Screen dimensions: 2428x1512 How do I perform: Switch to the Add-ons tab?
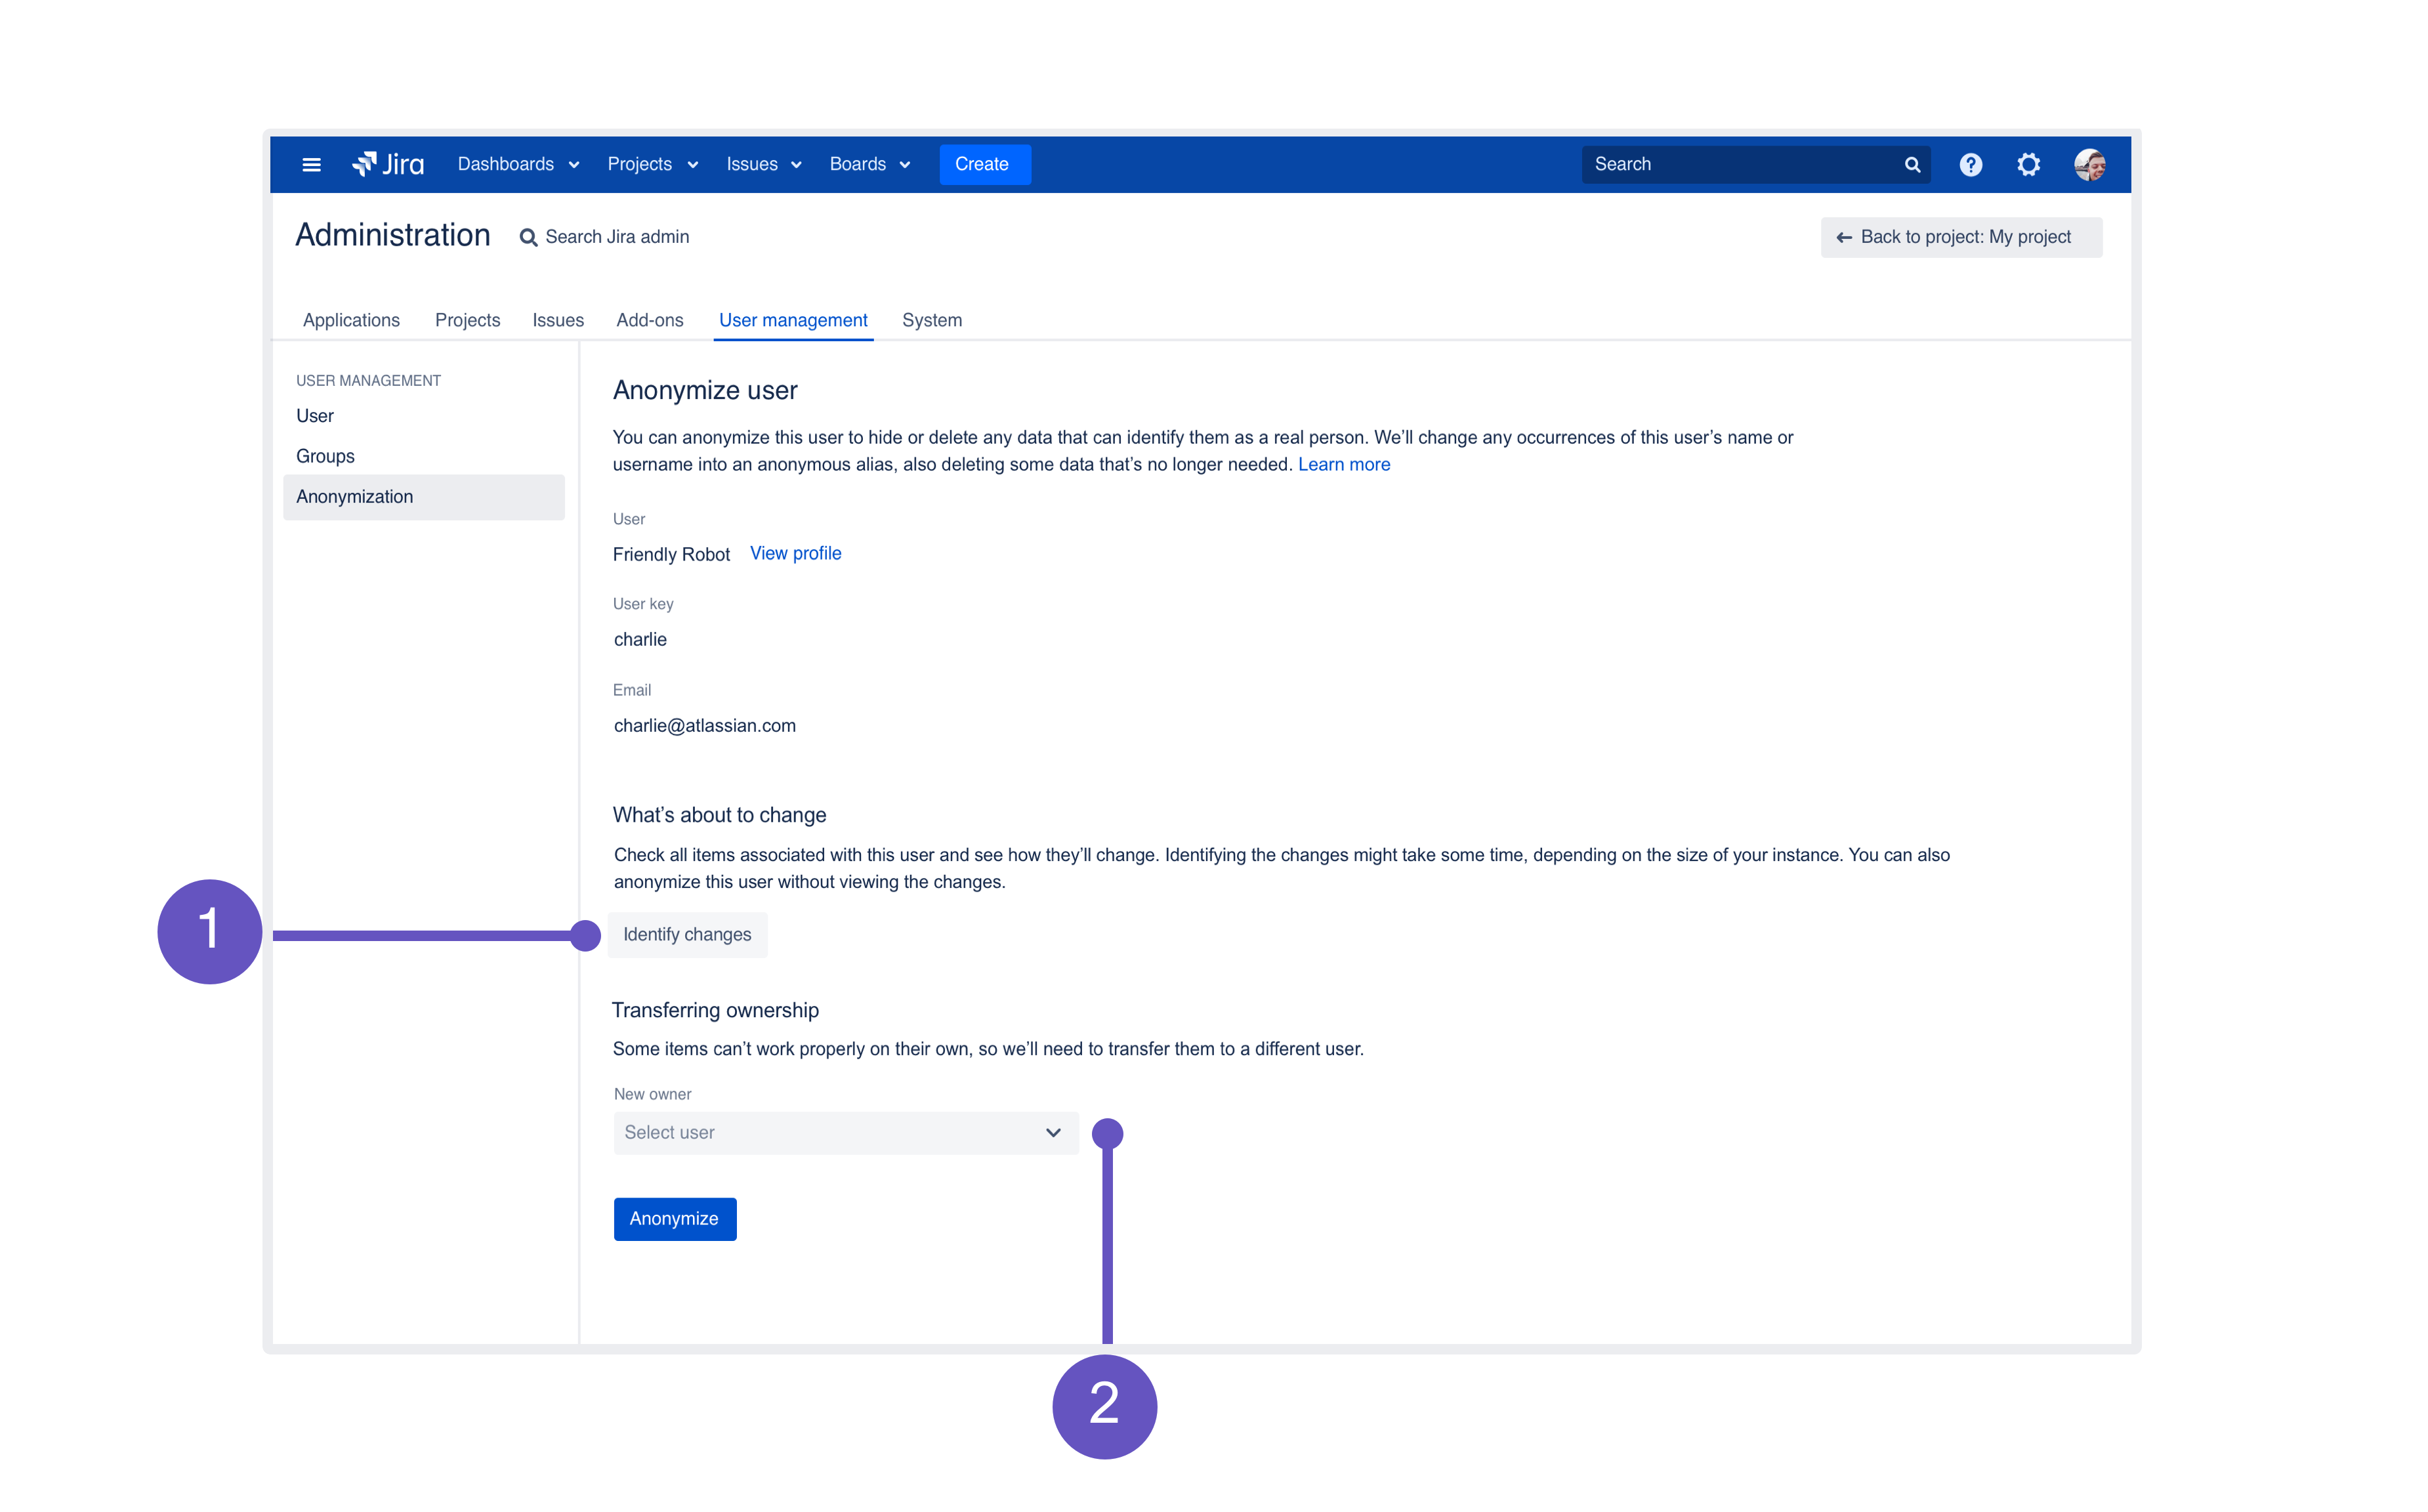pos(649,320)
